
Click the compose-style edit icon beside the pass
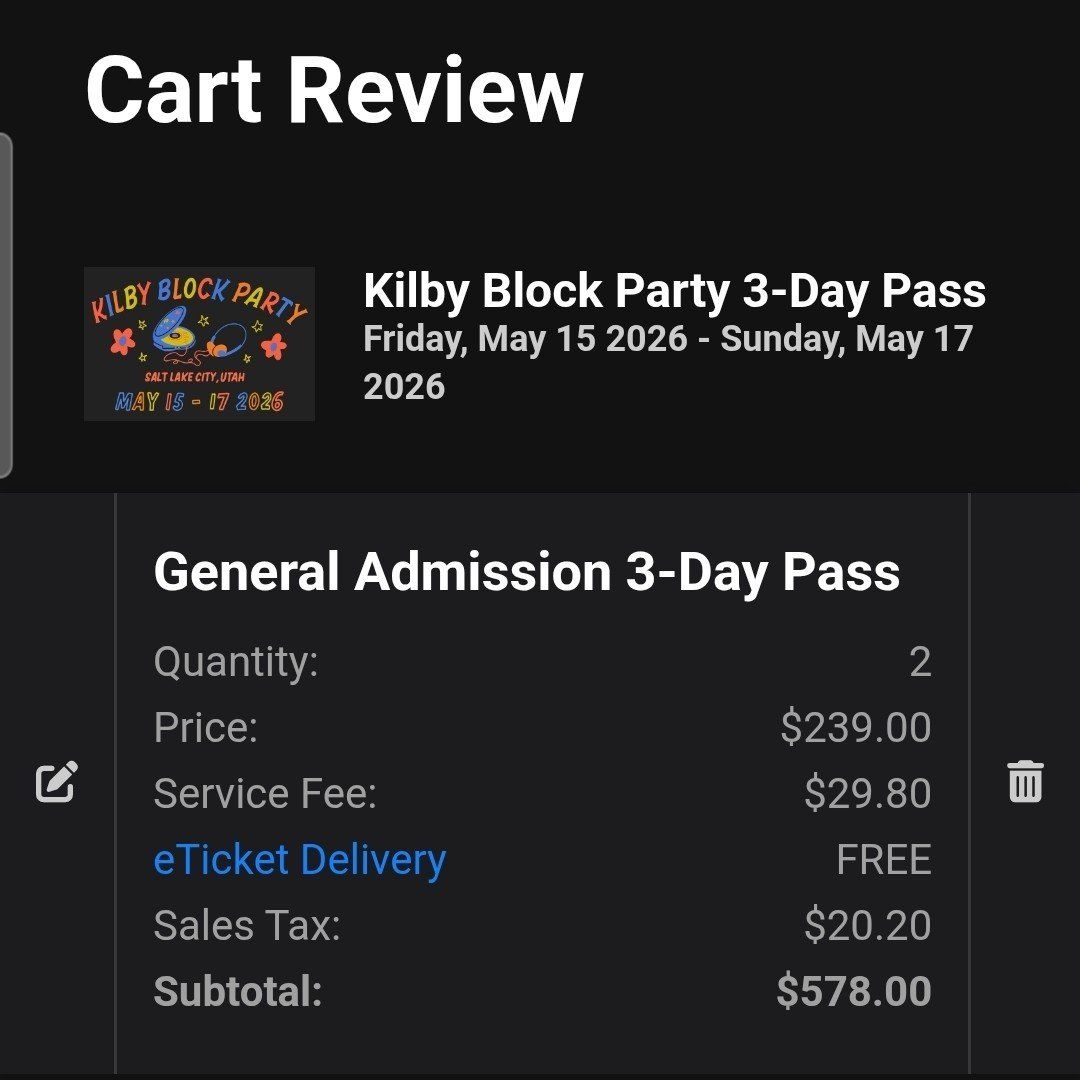(x=55, y=783)
